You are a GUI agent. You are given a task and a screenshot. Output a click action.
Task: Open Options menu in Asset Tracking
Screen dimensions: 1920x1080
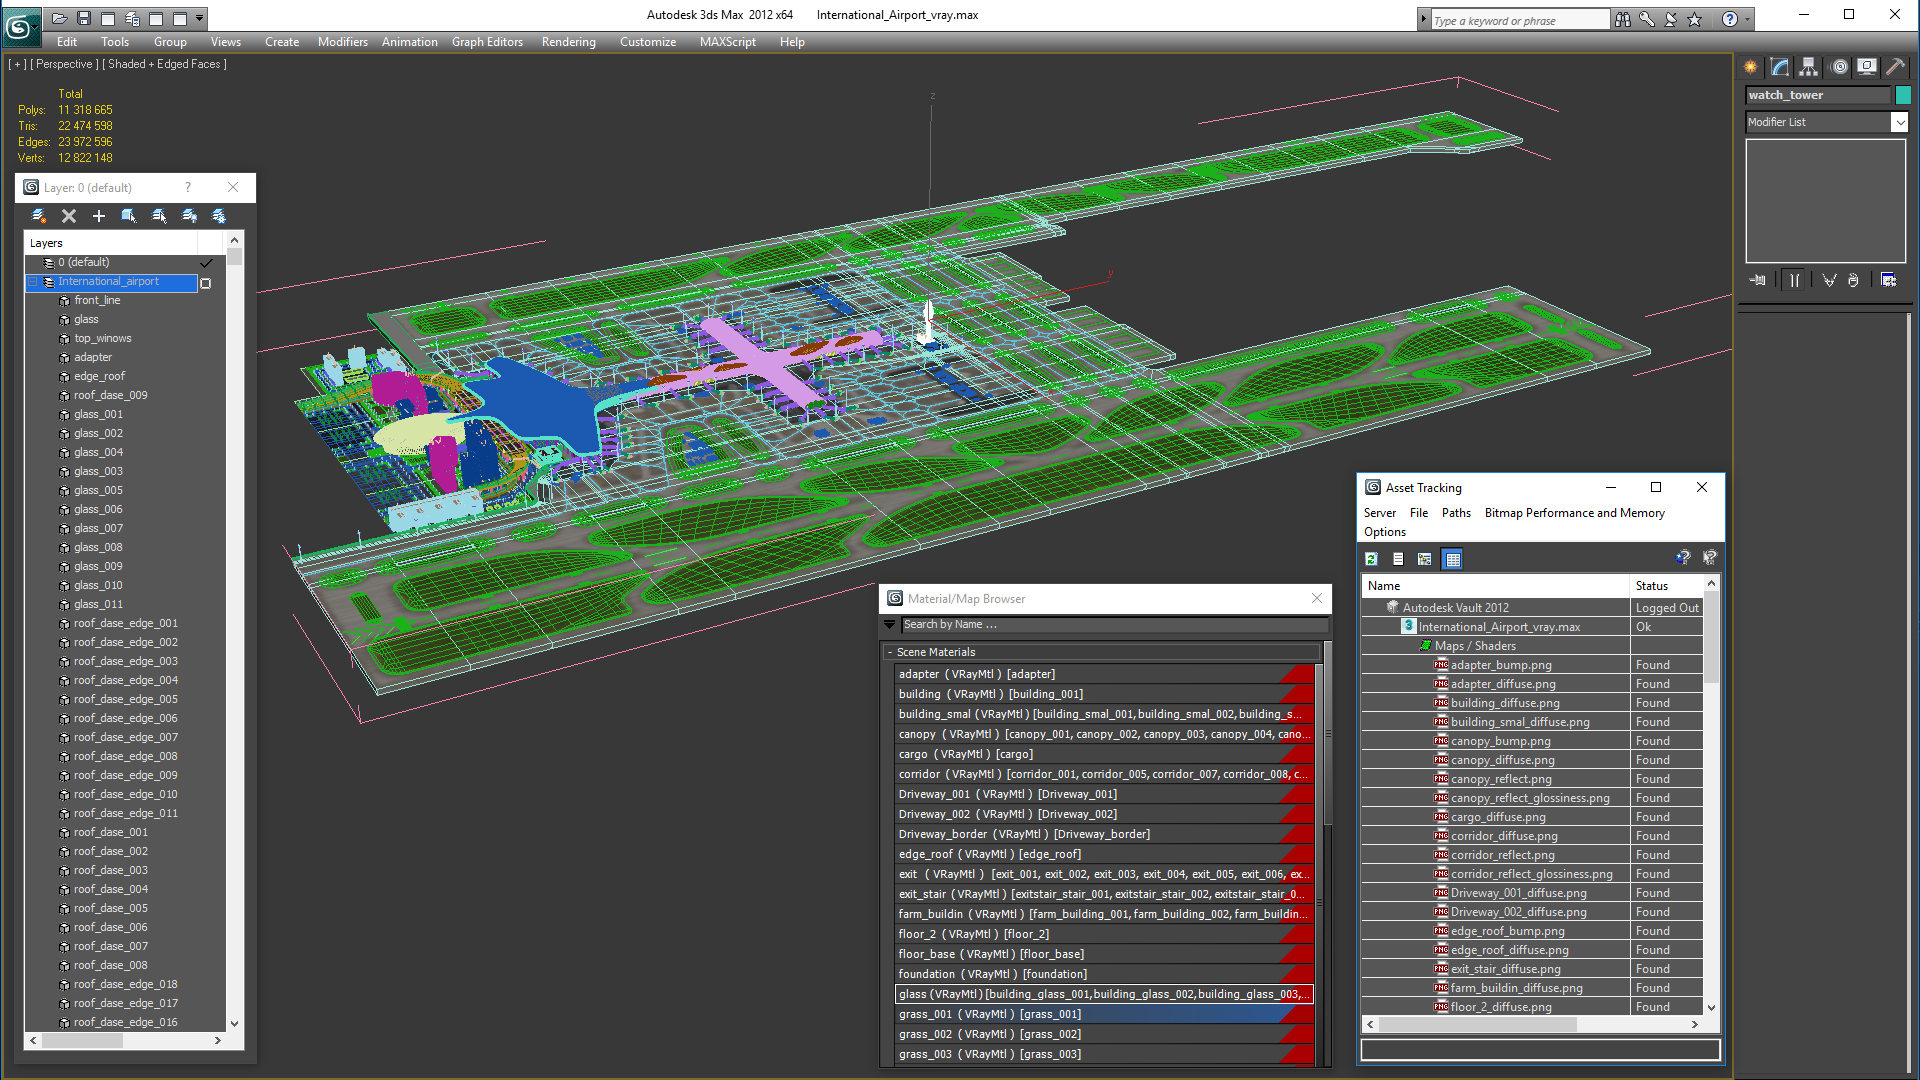1385,532
